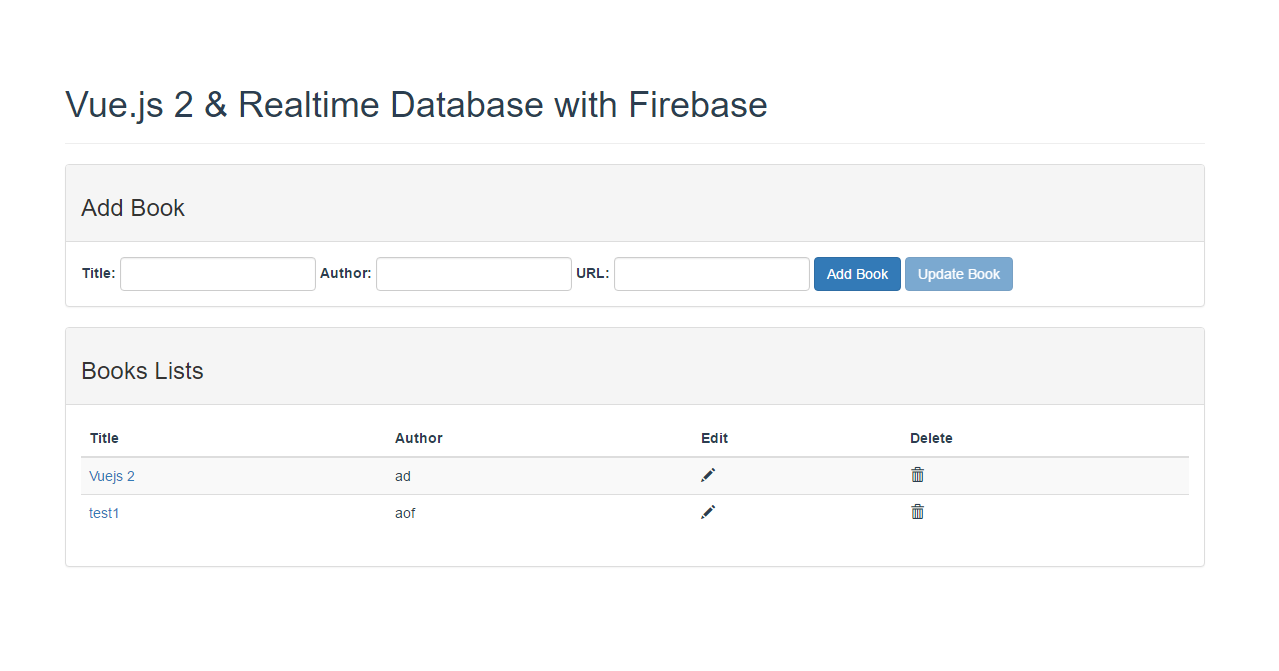Click the Edit column header

[715, 438]
